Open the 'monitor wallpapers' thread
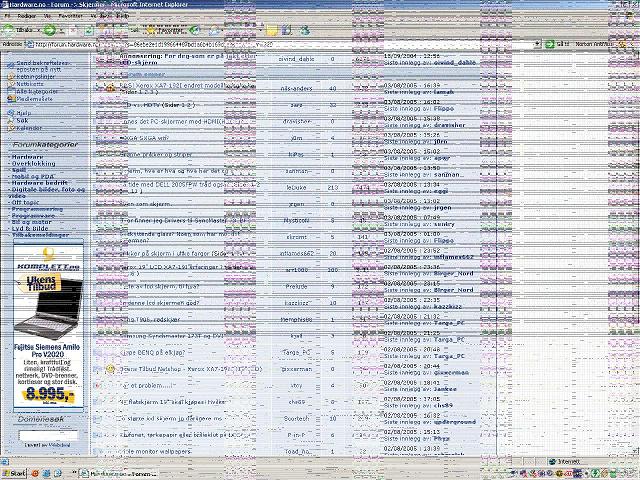This screenshot has height=480, width=640. pos(156,451)
